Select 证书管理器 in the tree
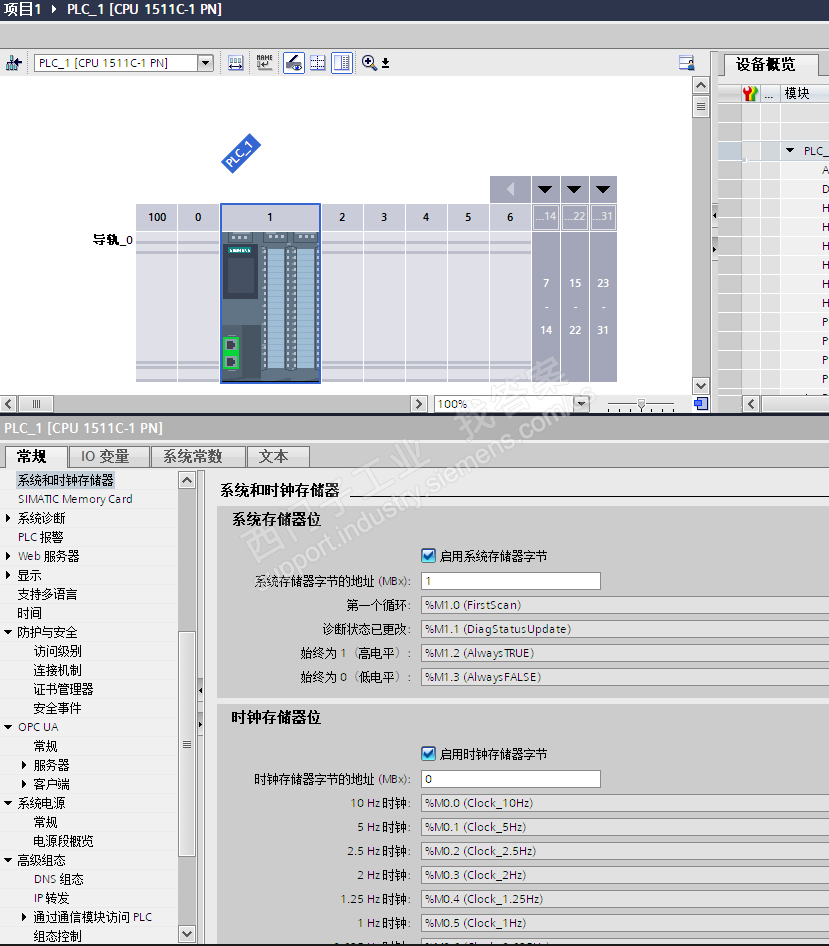The width and height of the screenshot is (829, 946). (63, 689)
